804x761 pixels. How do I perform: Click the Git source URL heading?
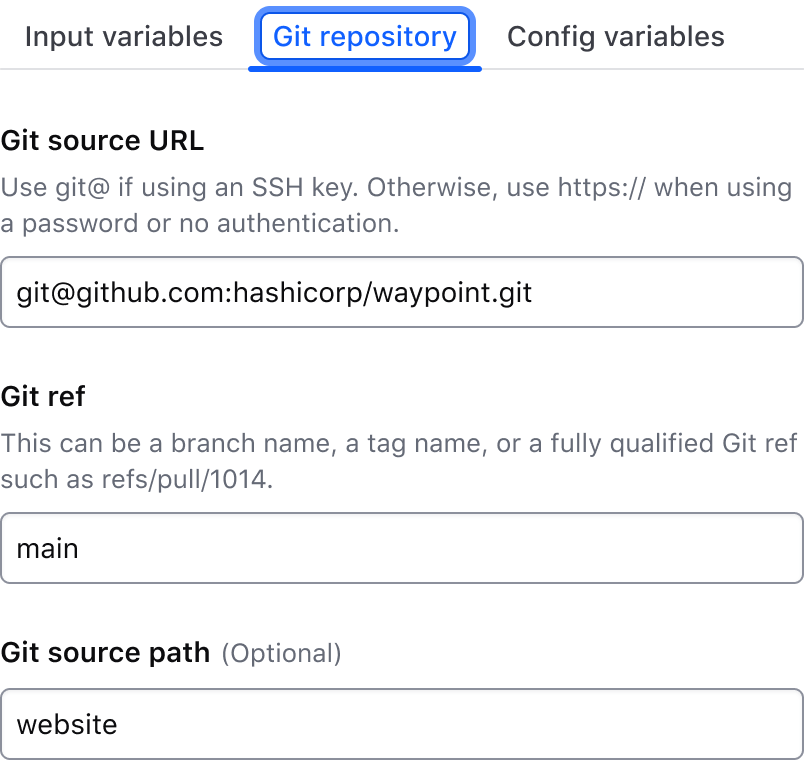(x=102, y=141)
